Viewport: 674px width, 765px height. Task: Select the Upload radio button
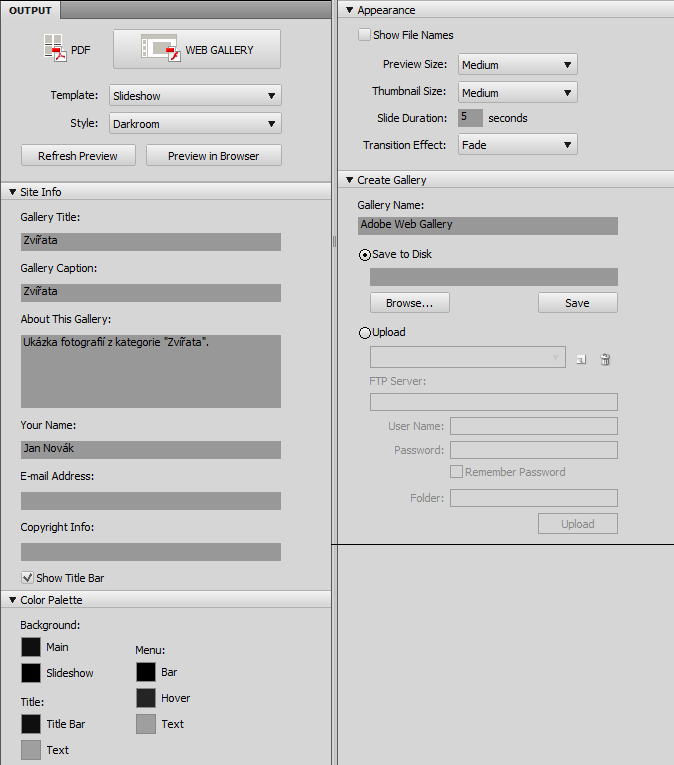(365, 333)
